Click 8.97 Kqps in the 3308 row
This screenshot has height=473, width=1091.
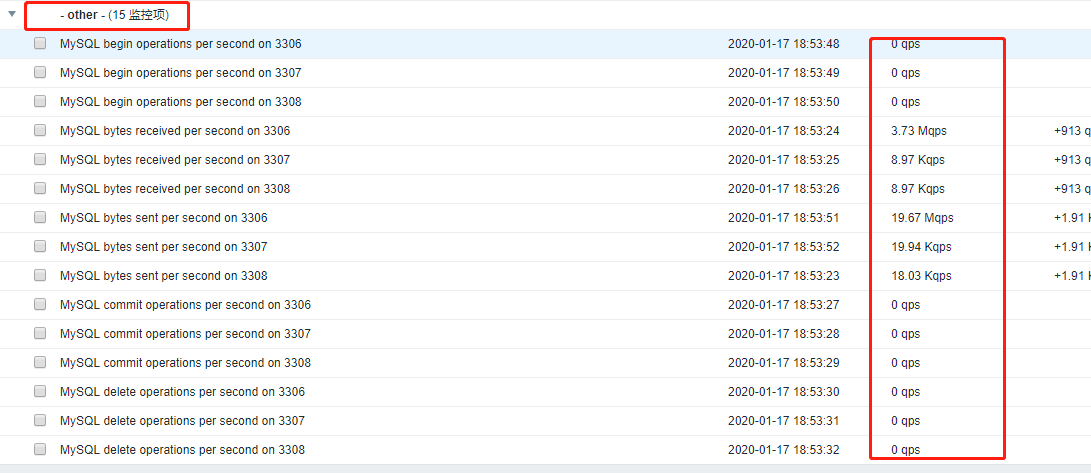[918, 189]
